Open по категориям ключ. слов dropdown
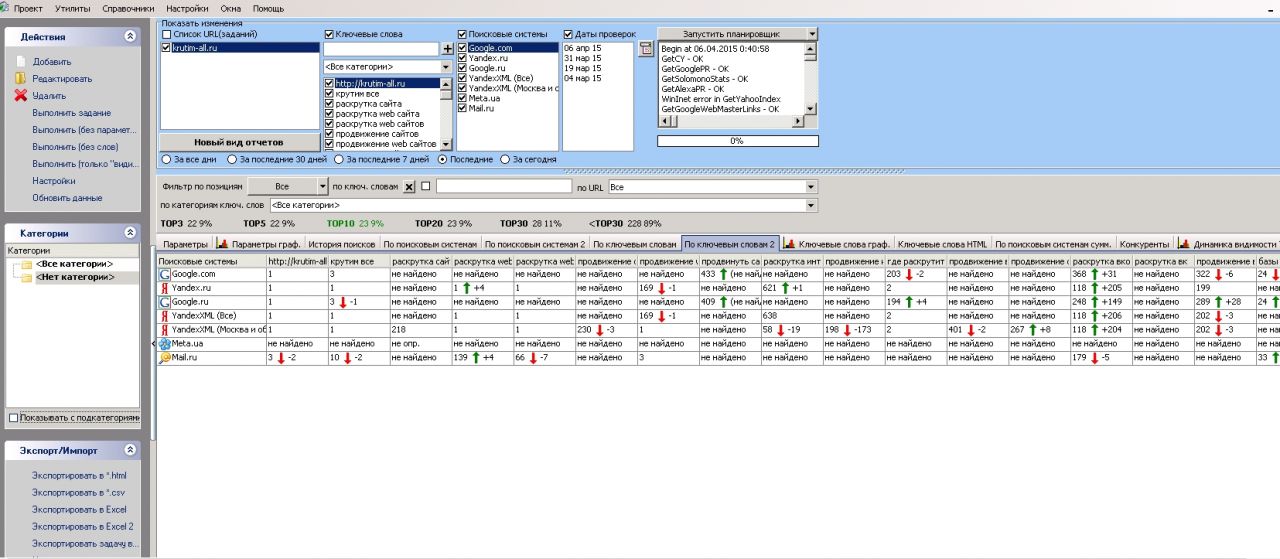The width and height of the screenshot is (1280, 559). coord(811,206)
